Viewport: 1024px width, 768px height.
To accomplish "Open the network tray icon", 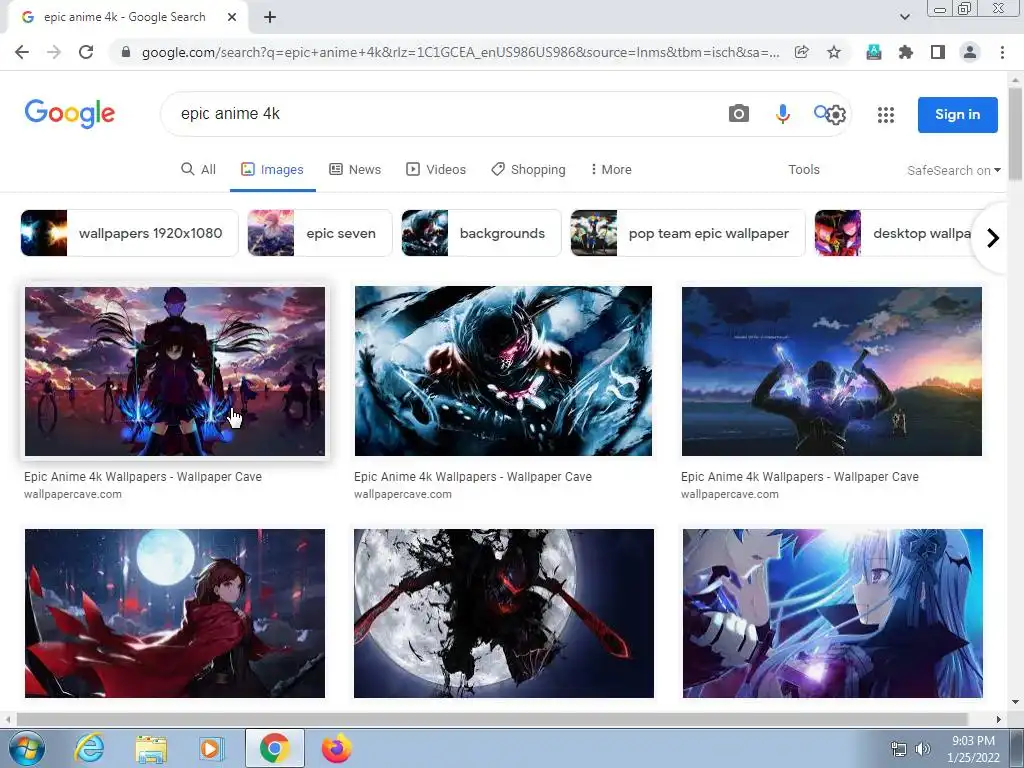I will coord(899,749).
